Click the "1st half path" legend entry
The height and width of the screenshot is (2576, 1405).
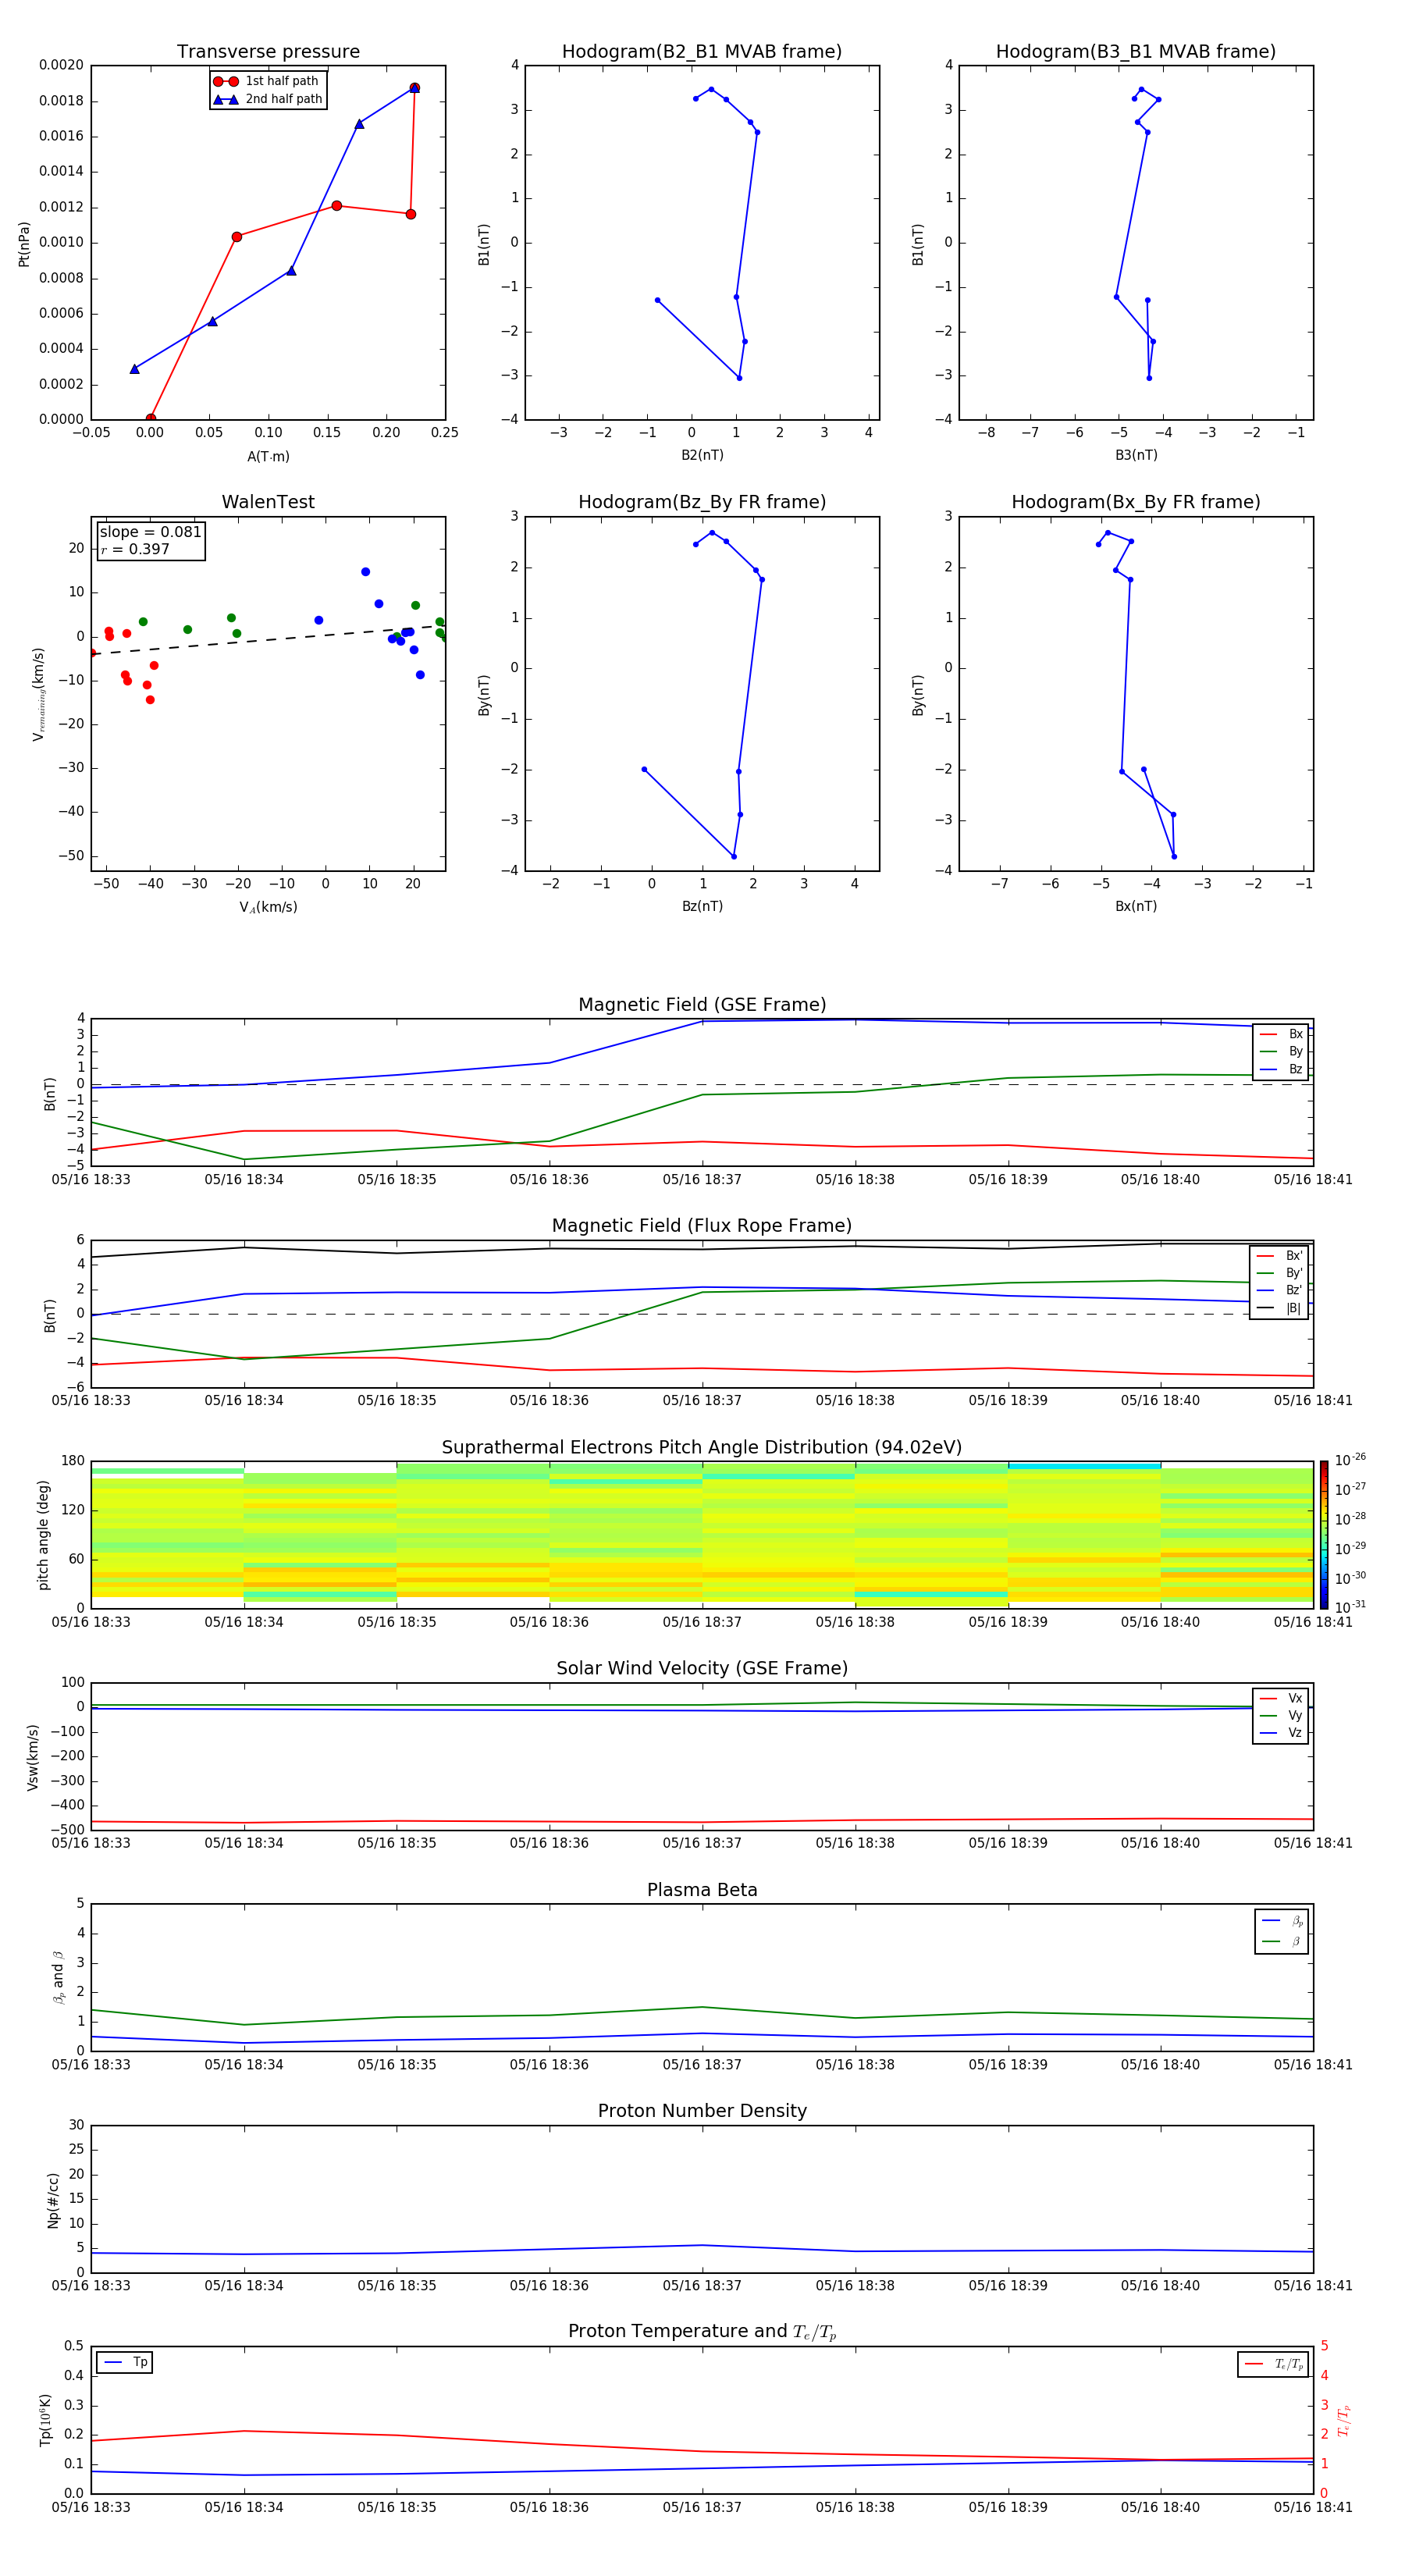pyautogui.click(x=266, y=81)
